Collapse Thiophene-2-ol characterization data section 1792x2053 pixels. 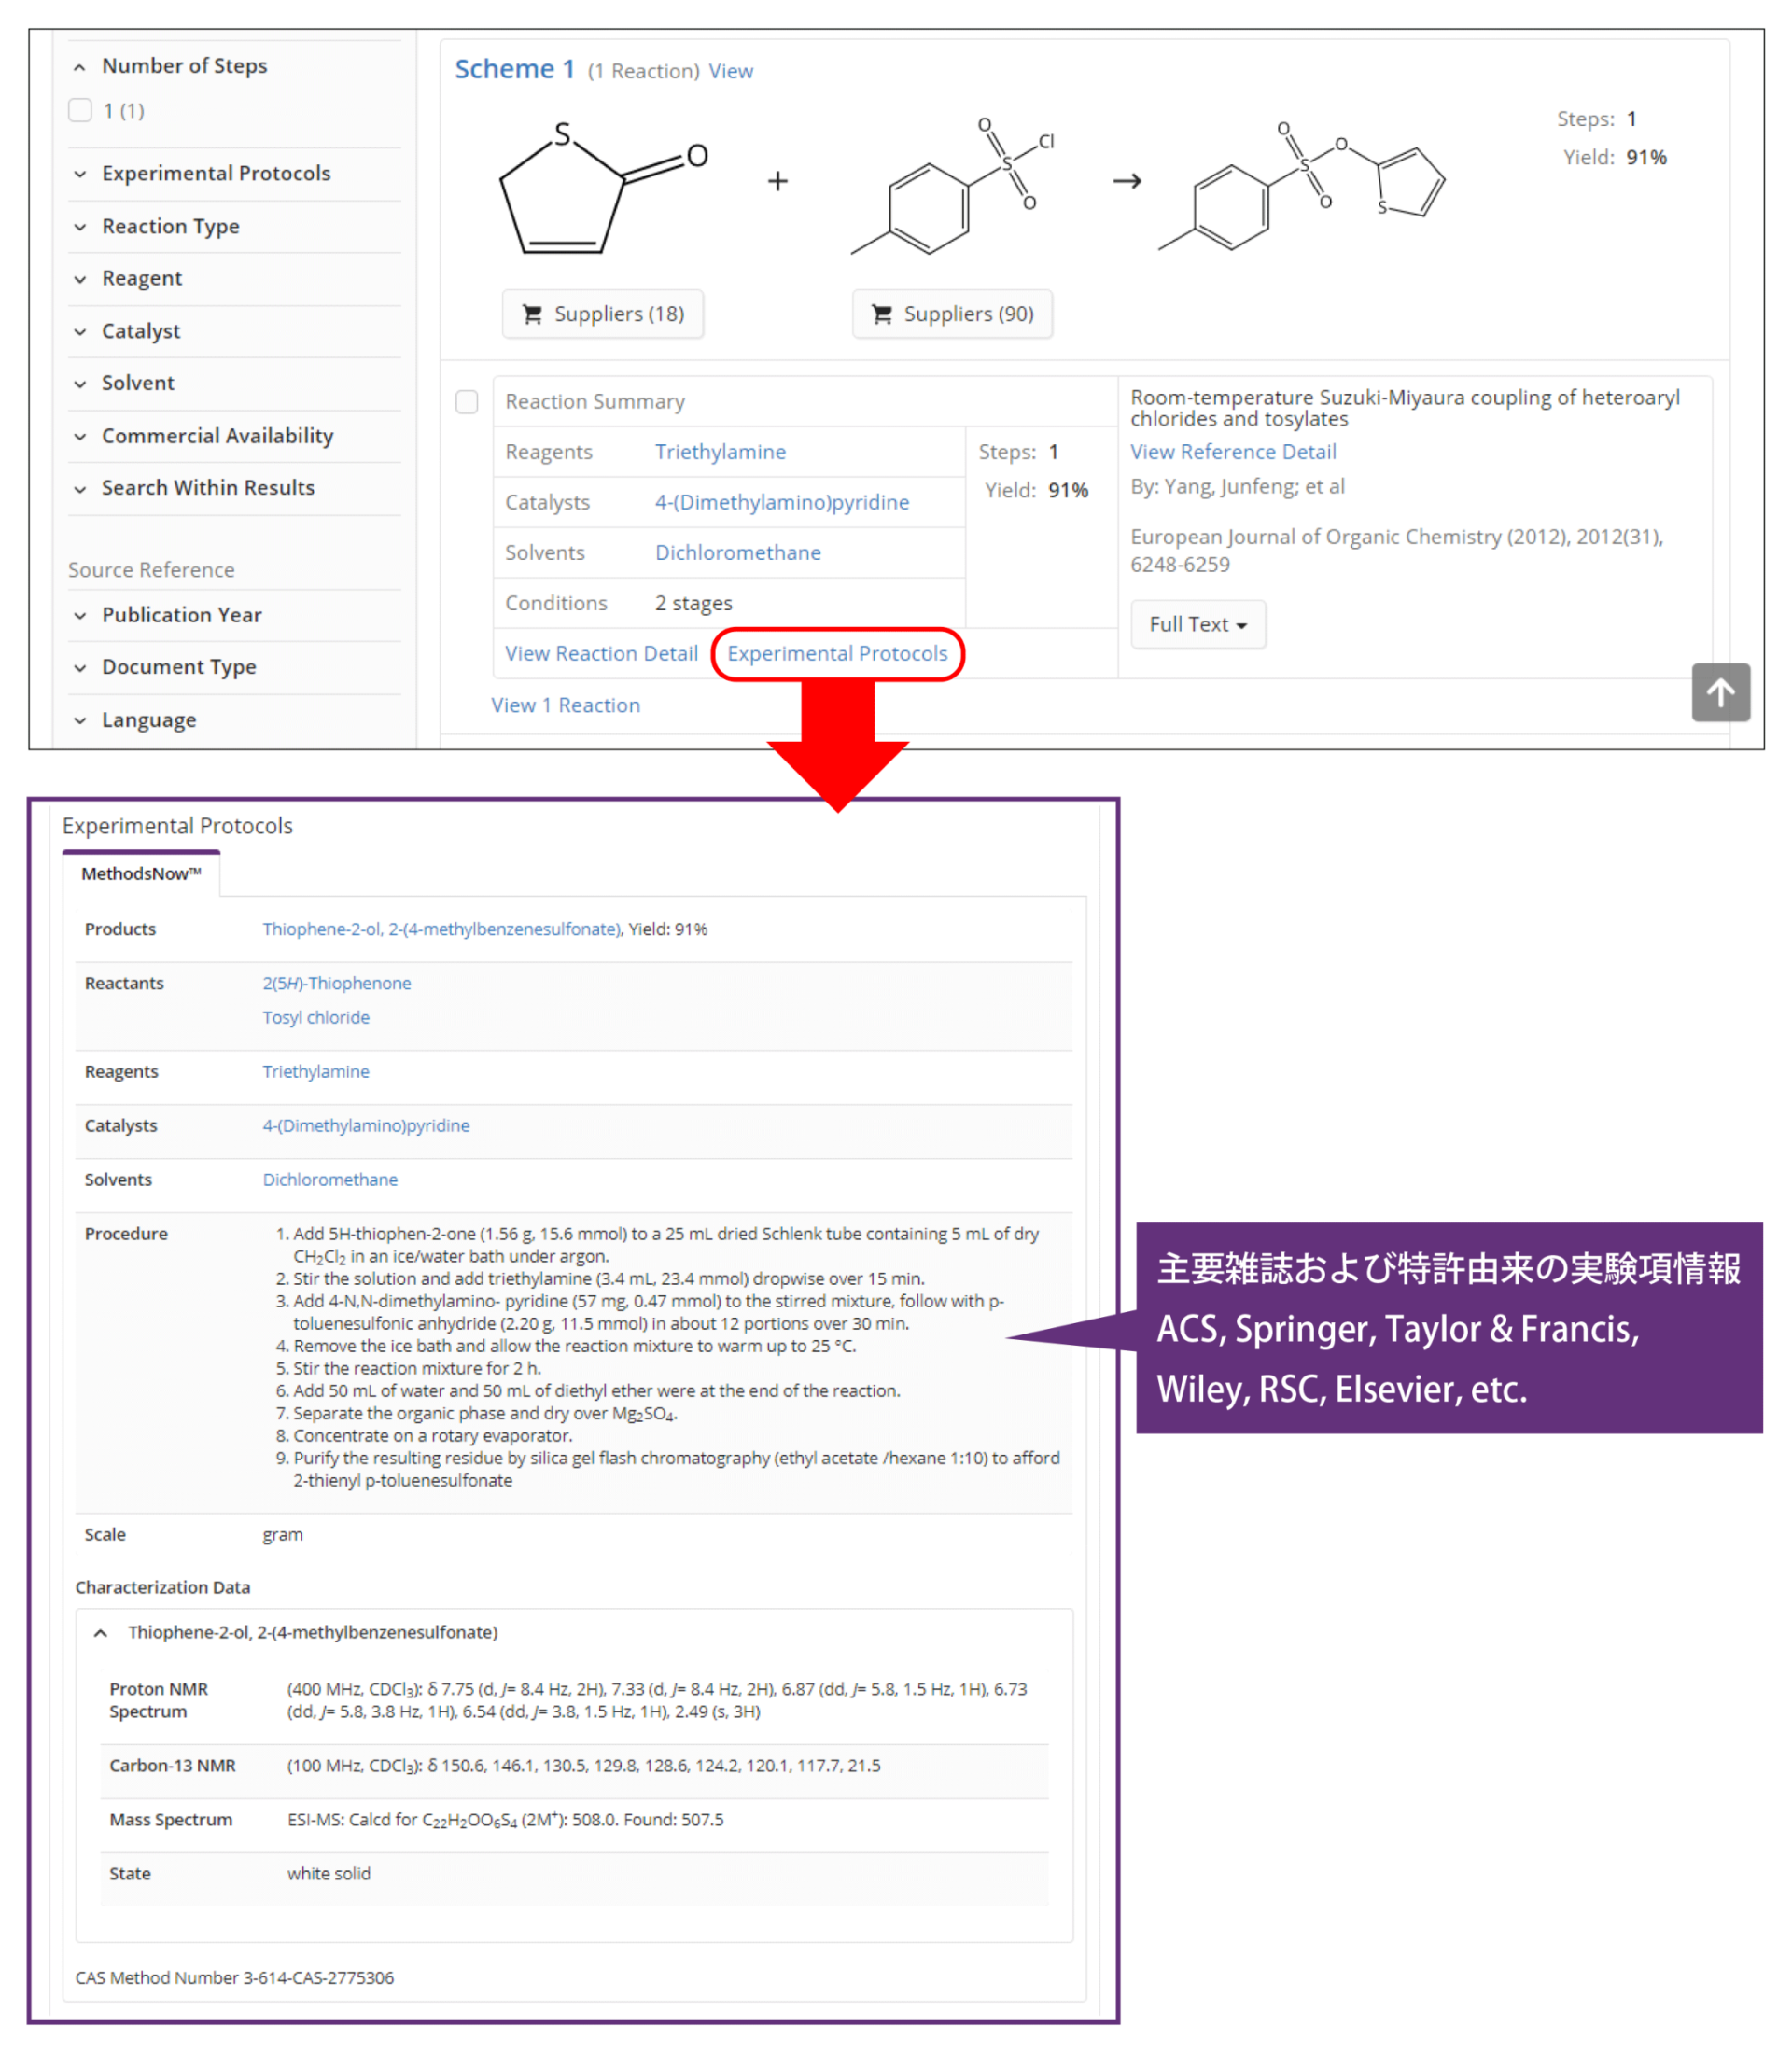[100, 1632]
